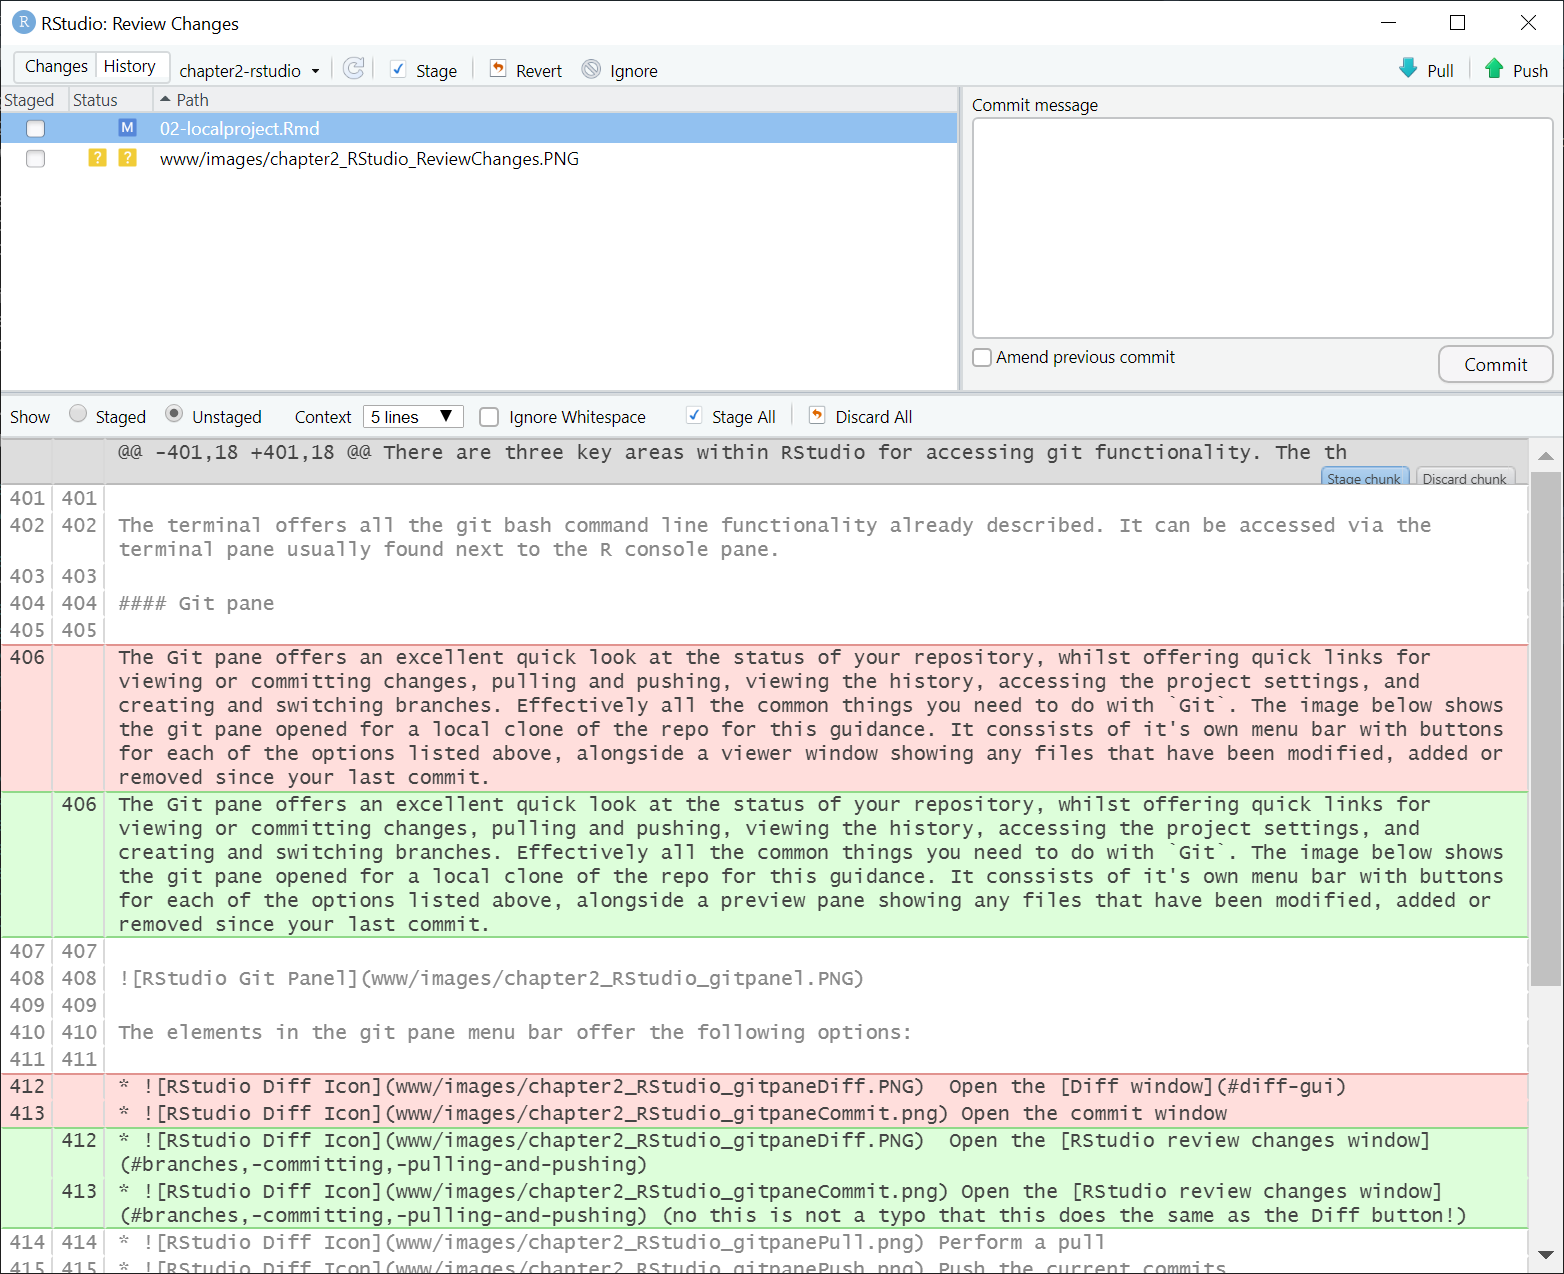Click the Stage All label
Viewport: 1564px width, 1274px height.
tap(743, 417)
